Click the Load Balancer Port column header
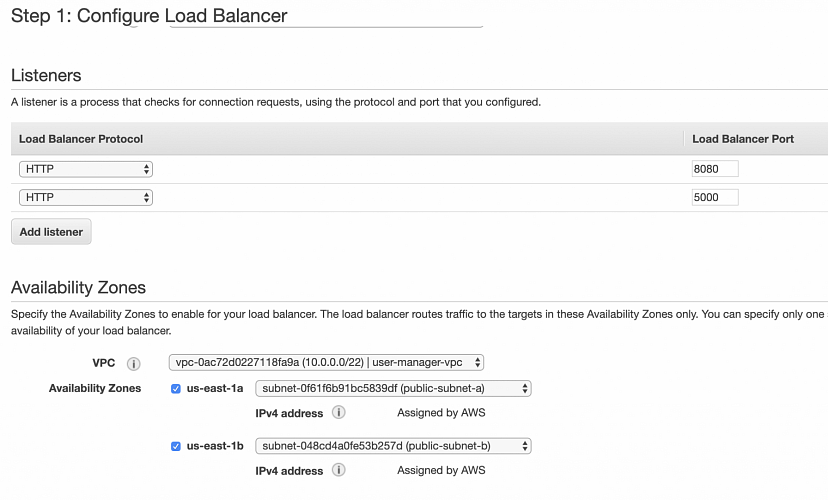This screenshot has height=500, width=828. tap(742, 139)
